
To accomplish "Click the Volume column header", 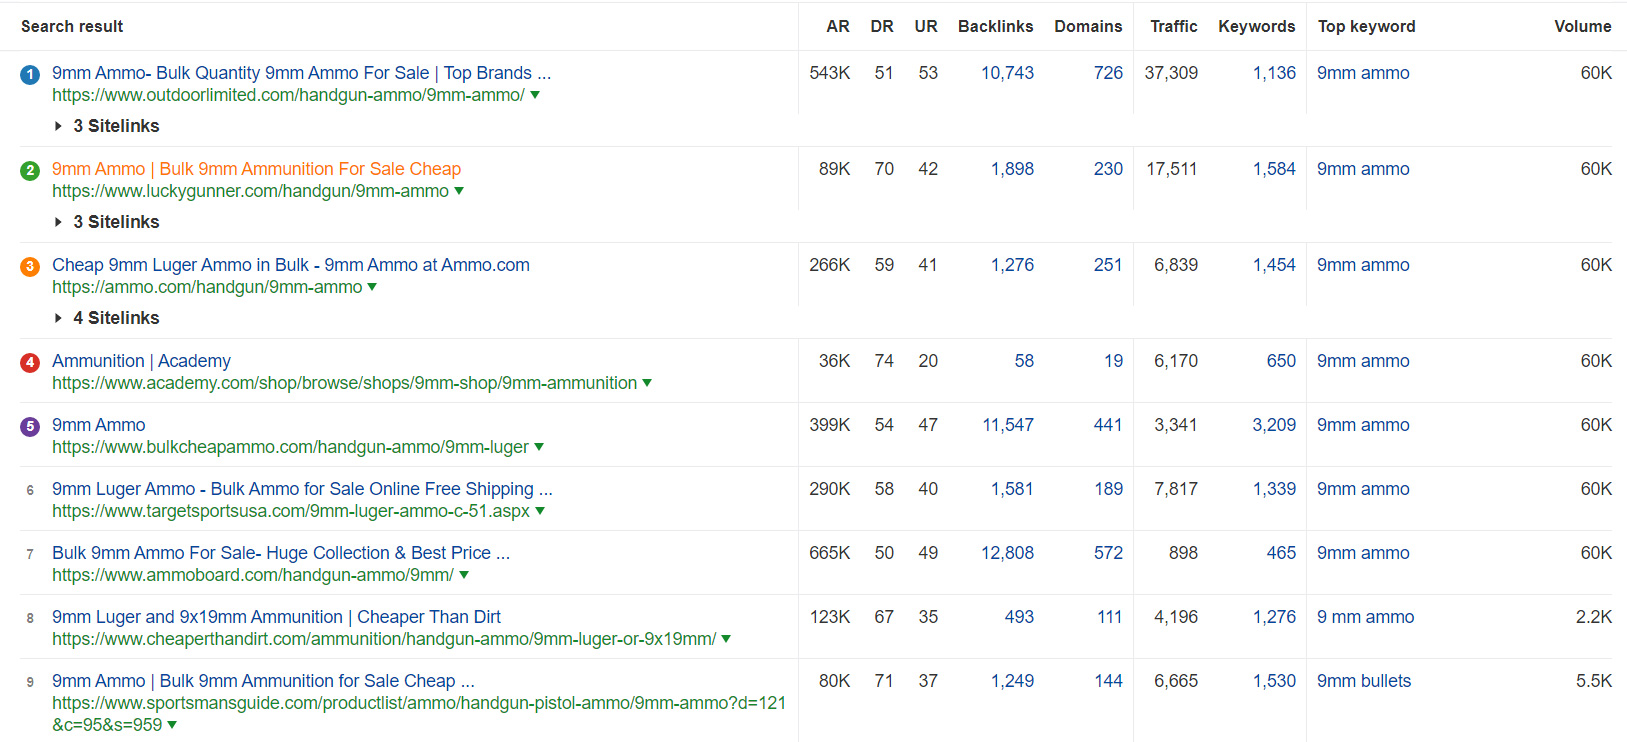I will [x=1583, y=26].
